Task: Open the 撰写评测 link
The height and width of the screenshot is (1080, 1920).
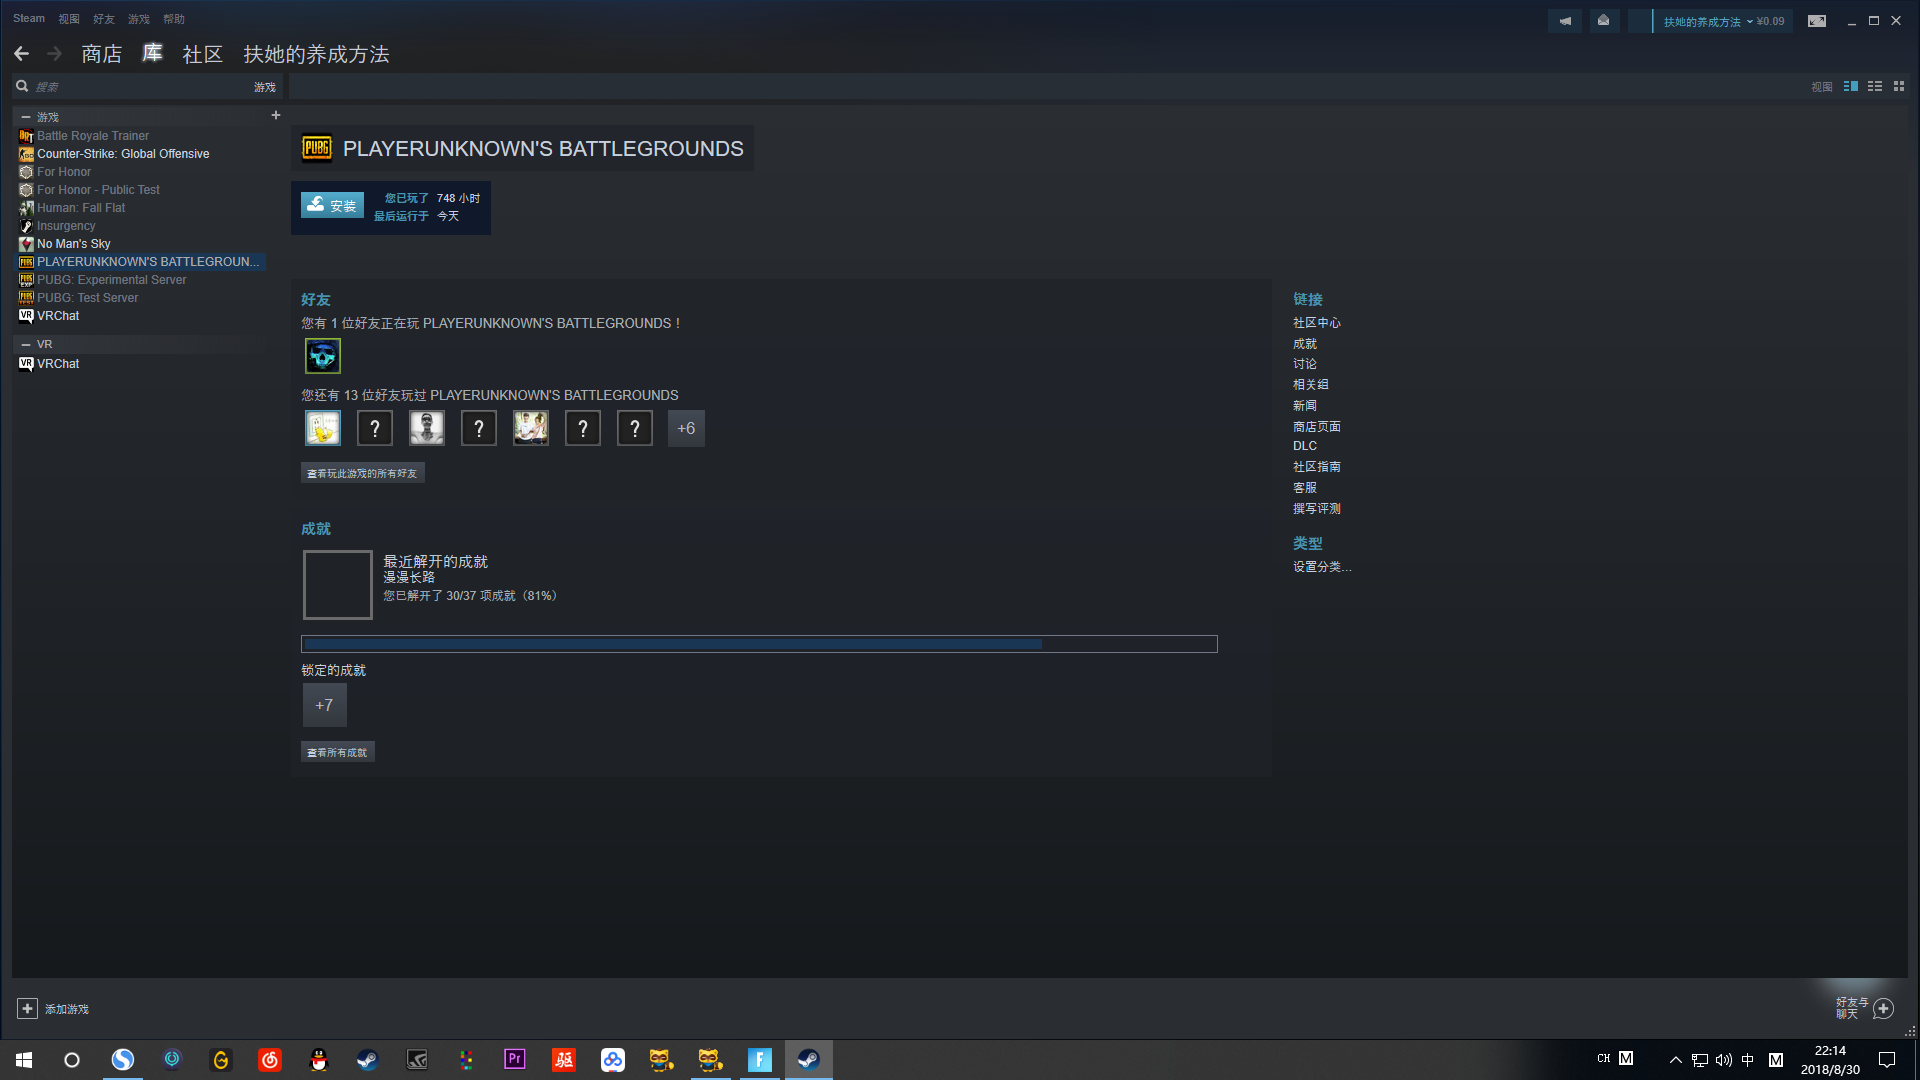Action: (1317, 509)
